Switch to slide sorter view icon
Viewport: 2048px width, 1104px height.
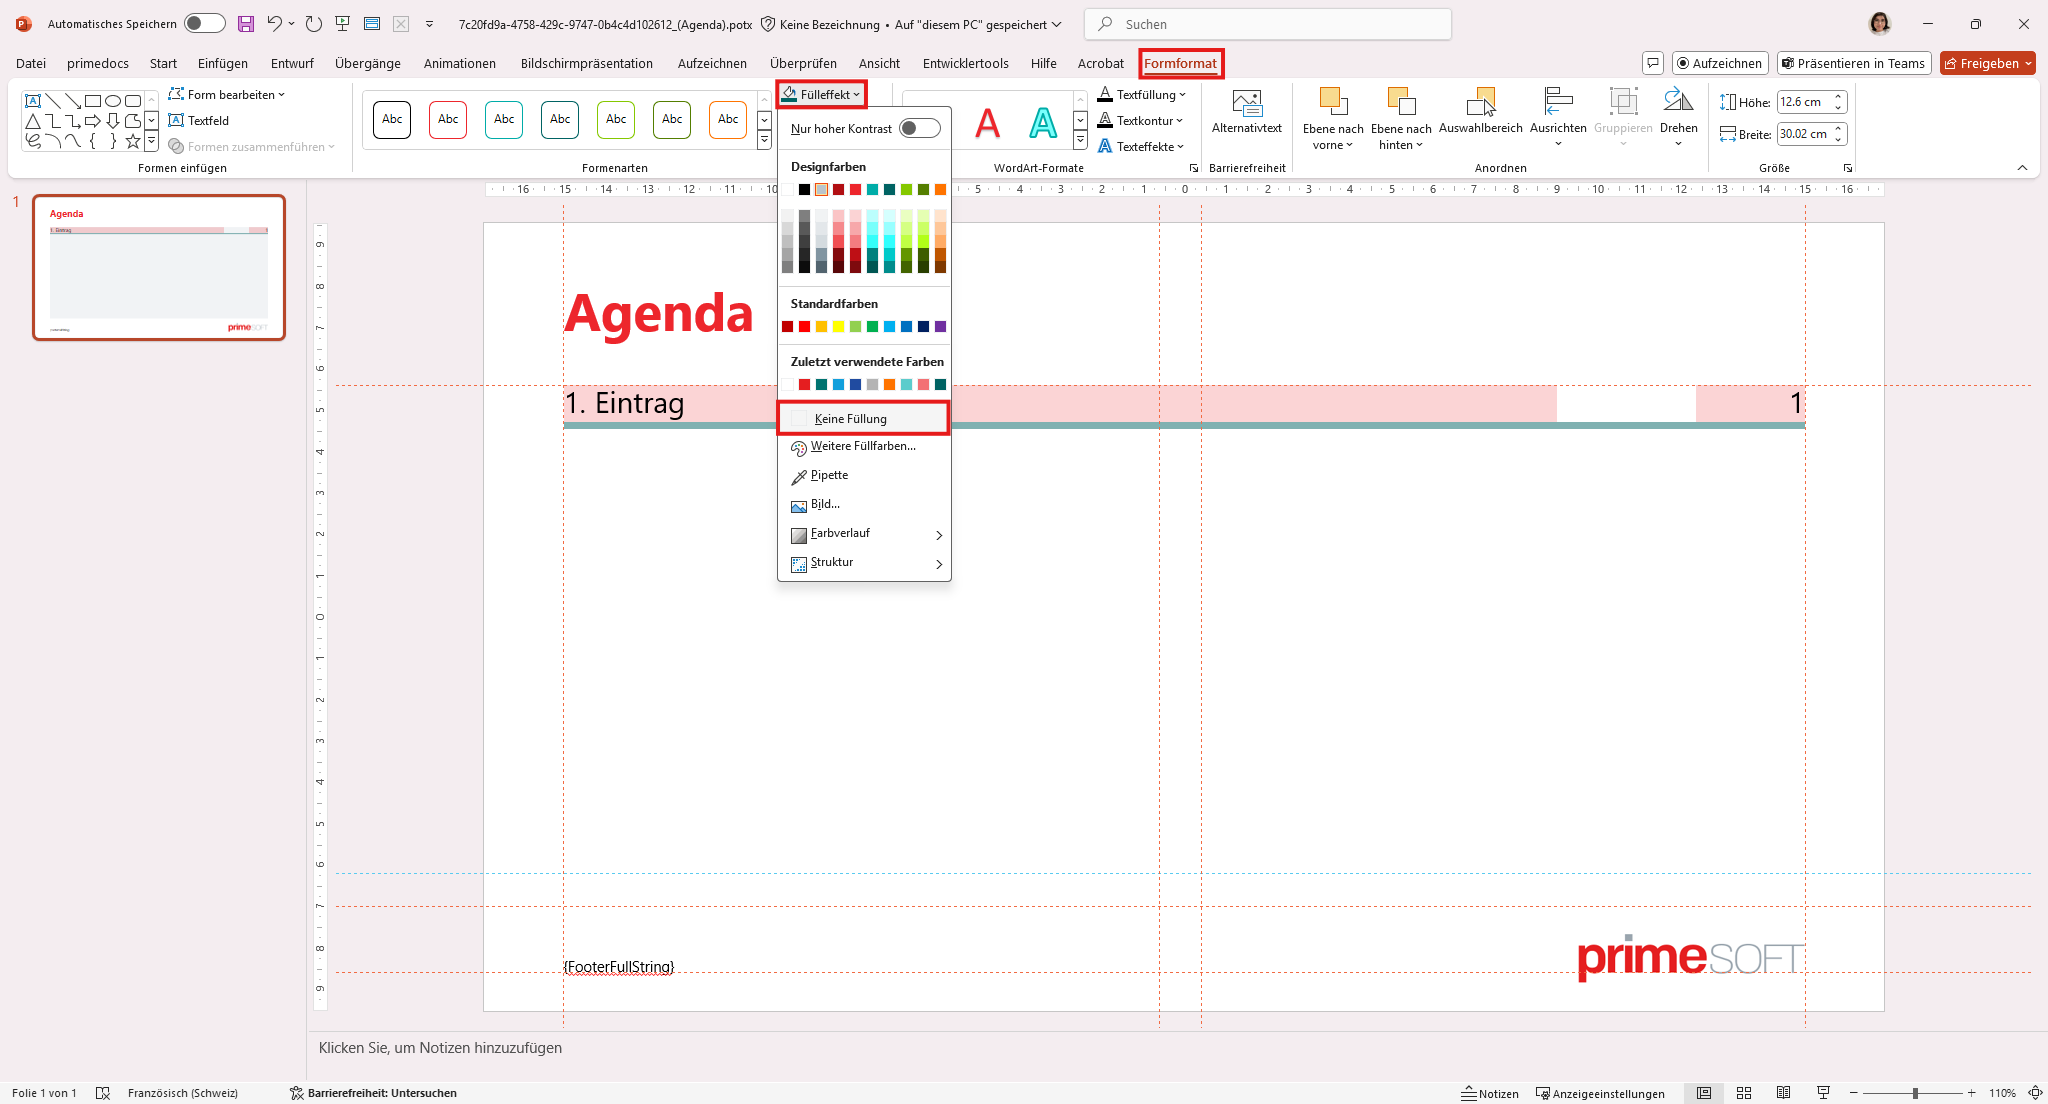pyautogui.click(x=1744, y=1093)
